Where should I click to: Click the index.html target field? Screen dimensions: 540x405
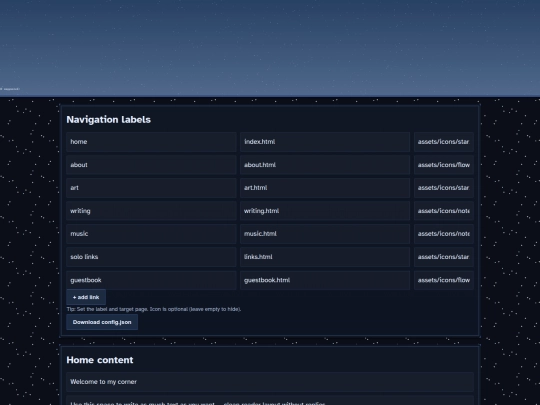click(x=325, y=142)
